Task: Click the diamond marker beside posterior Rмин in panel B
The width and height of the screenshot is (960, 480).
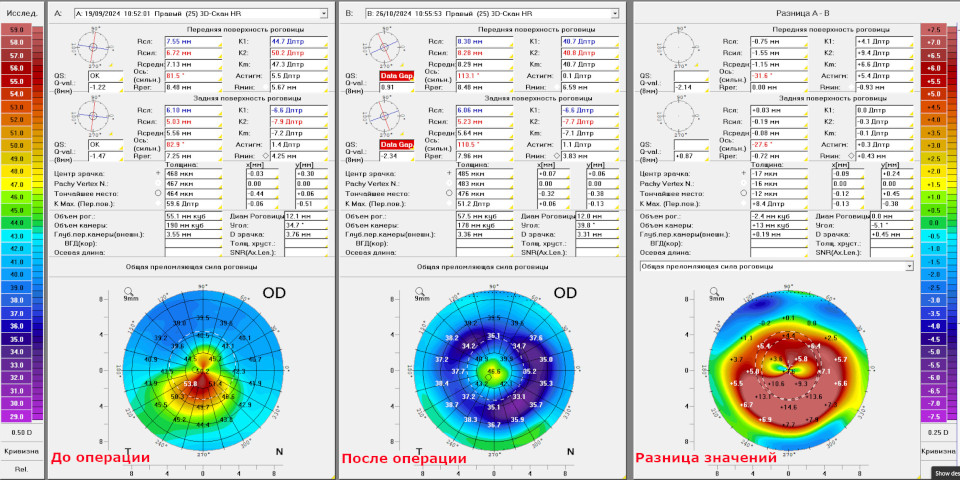Action: tap(557, 156)
